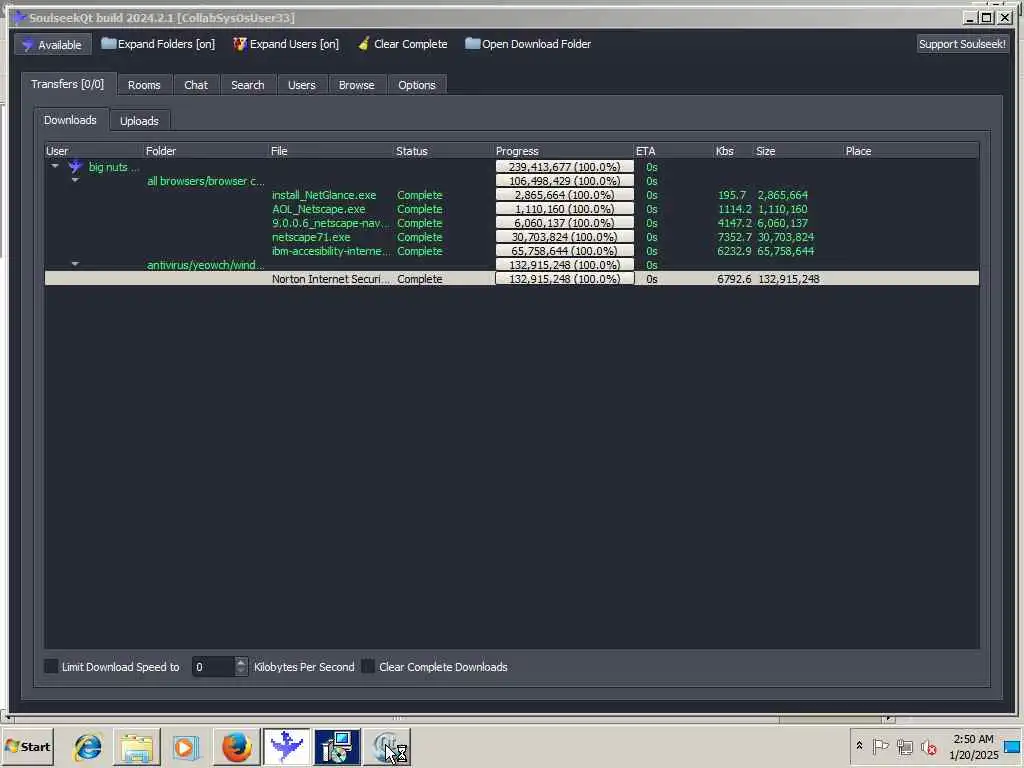Select the AOL_Netscape.exe file
Screen dimensions: 1024x768
point(319,209)
